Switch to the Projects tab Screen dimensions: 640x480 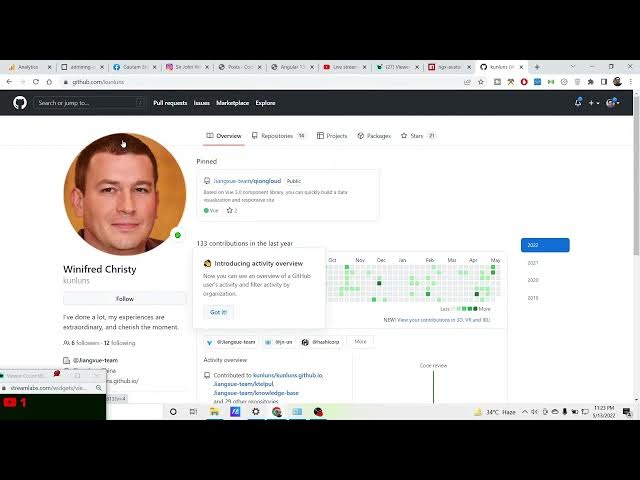coord(332,136)
